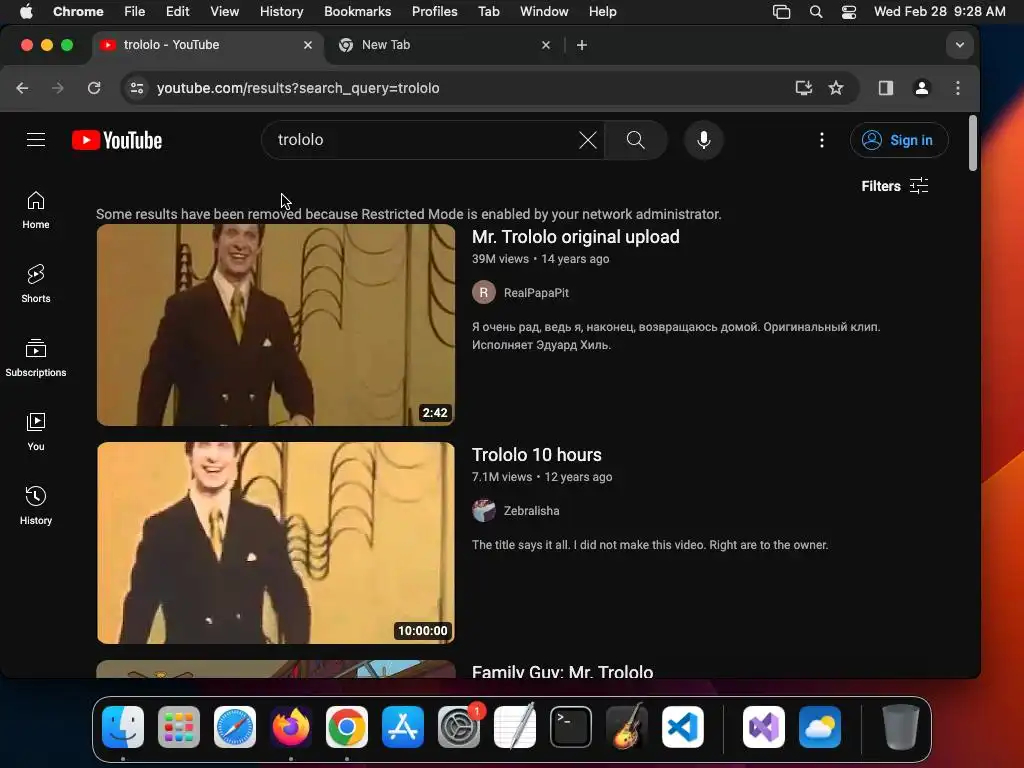This screenshot has width=1024, height=768.
Task: Launch Firefox from the Dock
Action: click(291, 727)
